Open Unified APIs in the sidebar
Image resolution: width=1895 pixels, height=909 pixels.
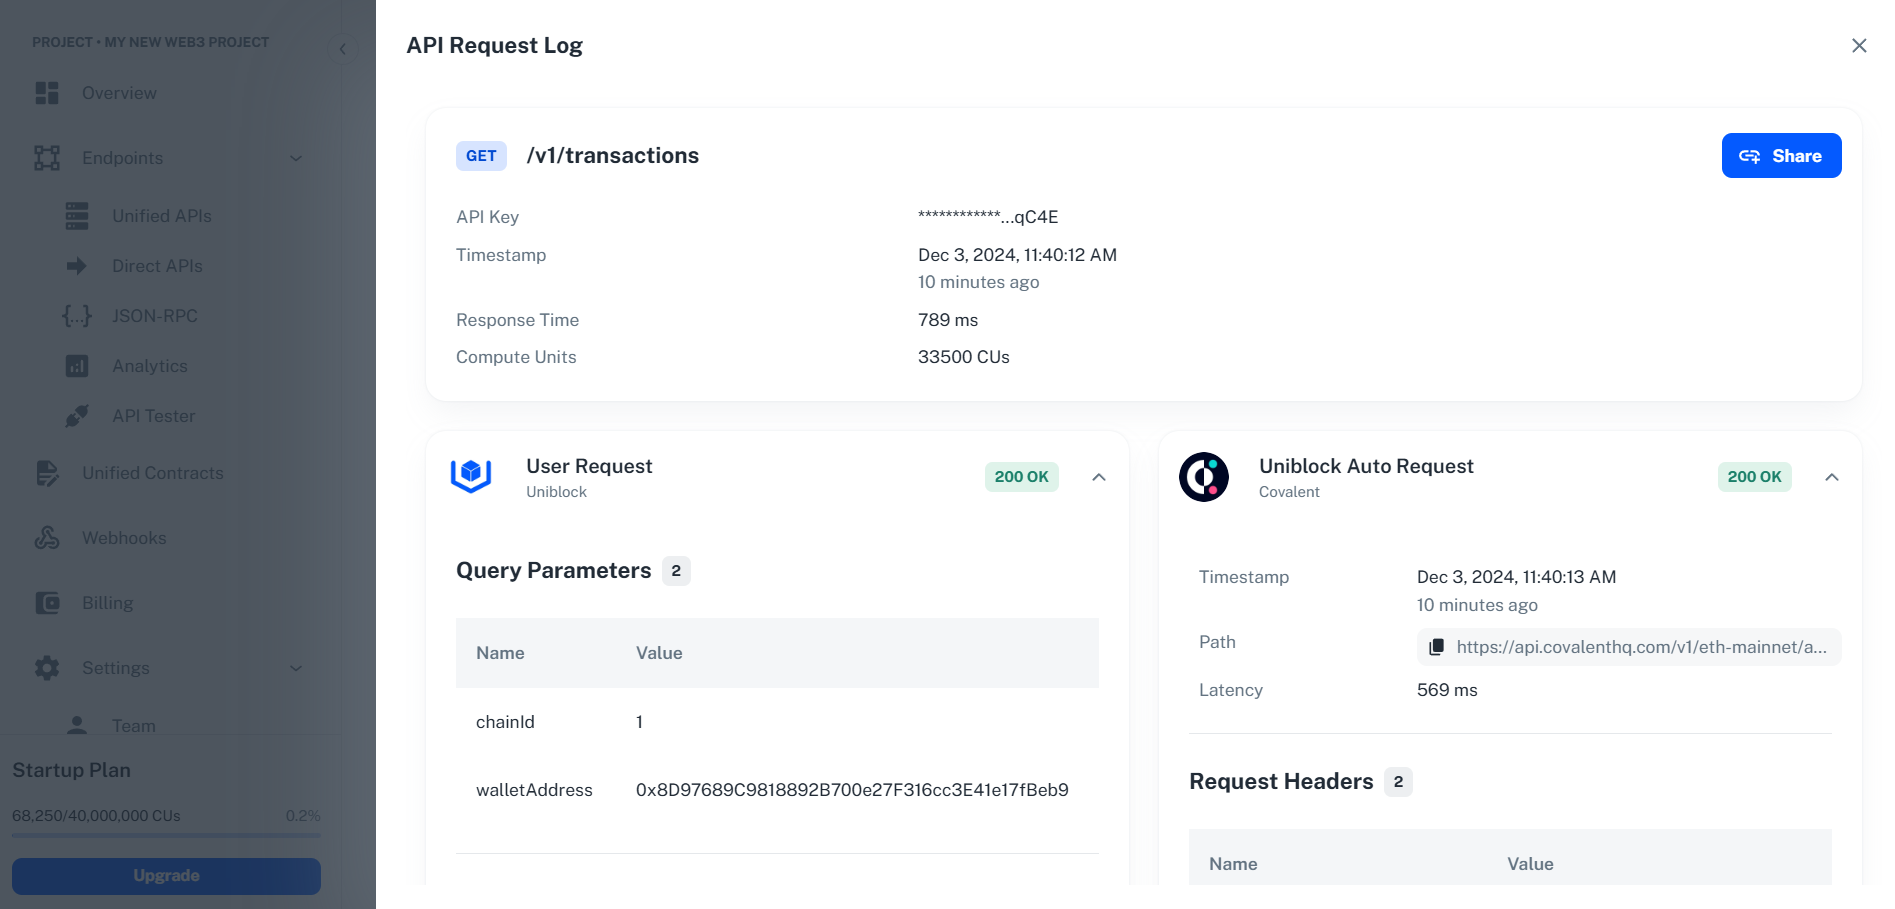point(162,216)
